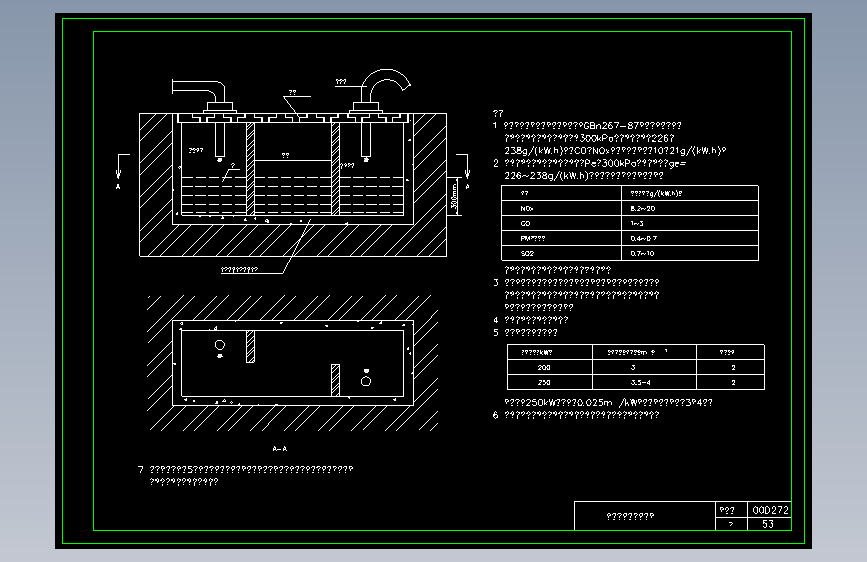This screenshot has height=562, width=867.
Task: Click the 300mm dimension label
Action: click(x=454, y=197)
